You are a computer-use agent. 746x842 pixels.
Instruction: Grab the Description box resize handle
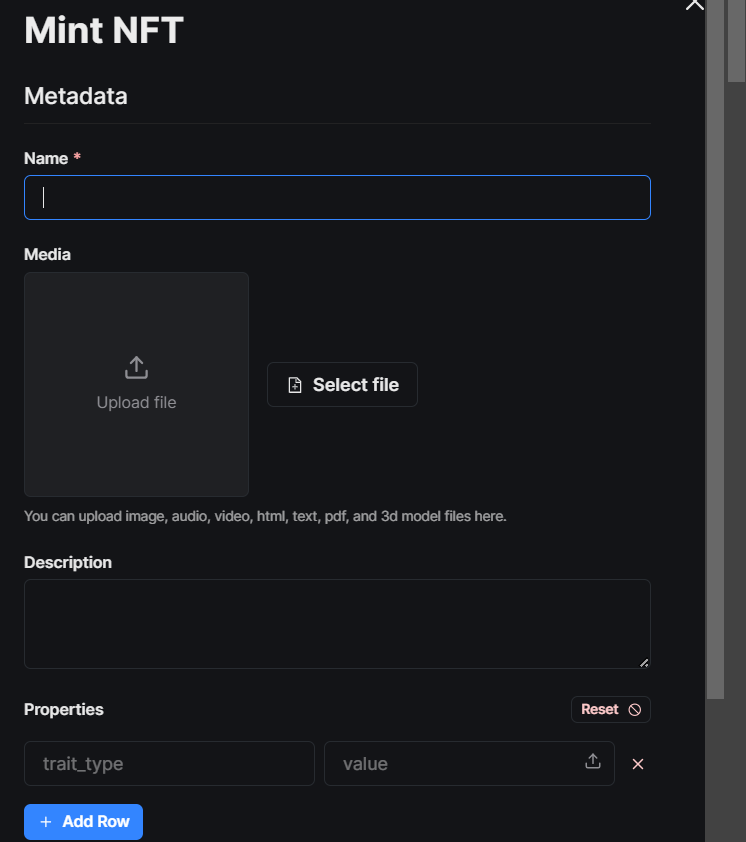click(644, 662)
